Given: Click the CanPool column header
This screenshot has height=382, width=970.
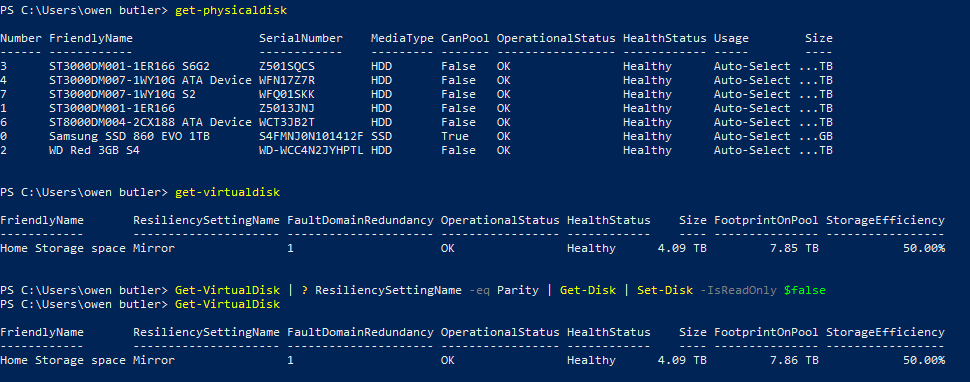Looking at the screenshot, I should tap(465, 38).
